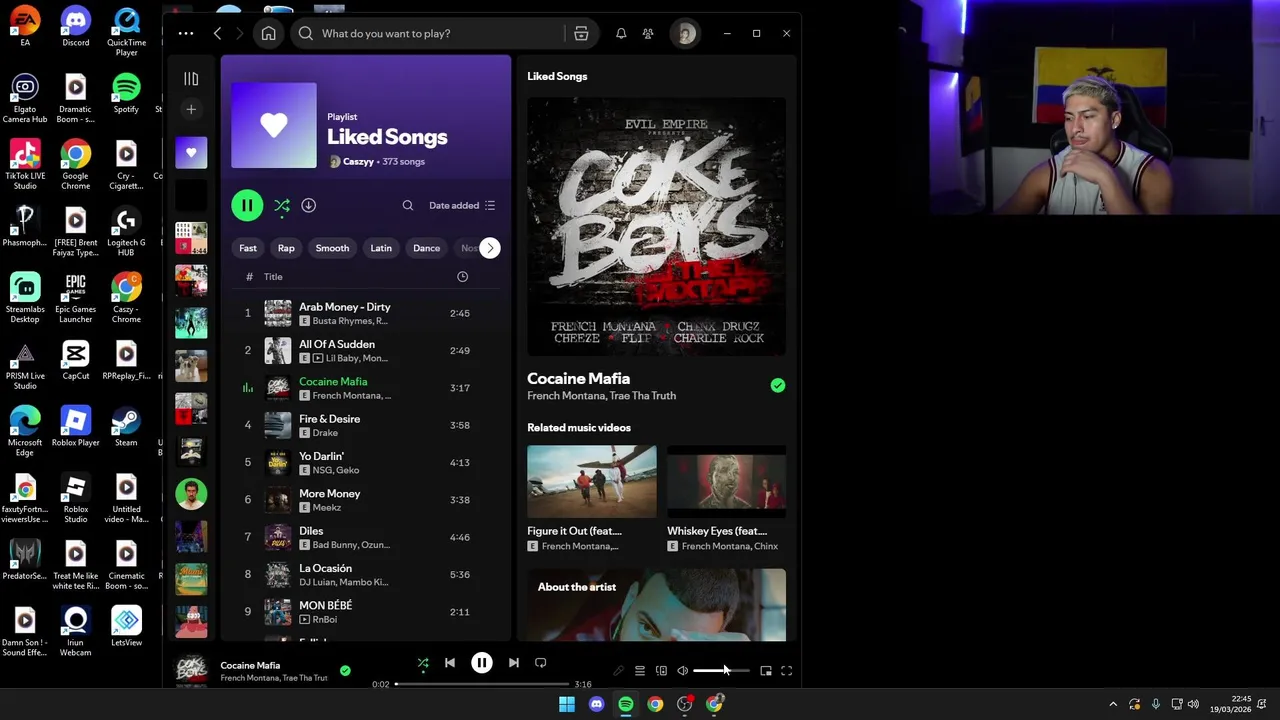1280x720 pixels.
Task: Open the 'Cocaine Mafia' title in Now Playing panel
Action: [x=578, y=378]
